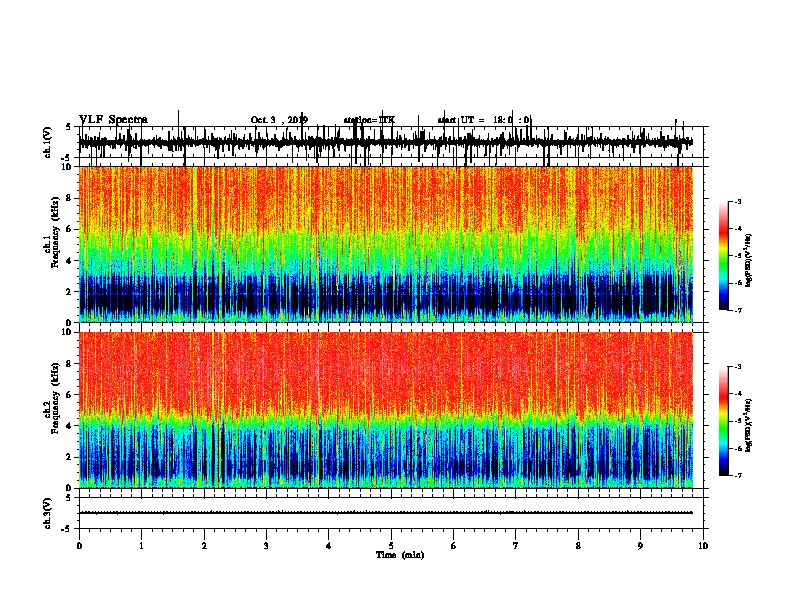Select the "Time (min)" x-axis title
The height and width of the screenshot is (612, 792).
[x=400, y=555]
